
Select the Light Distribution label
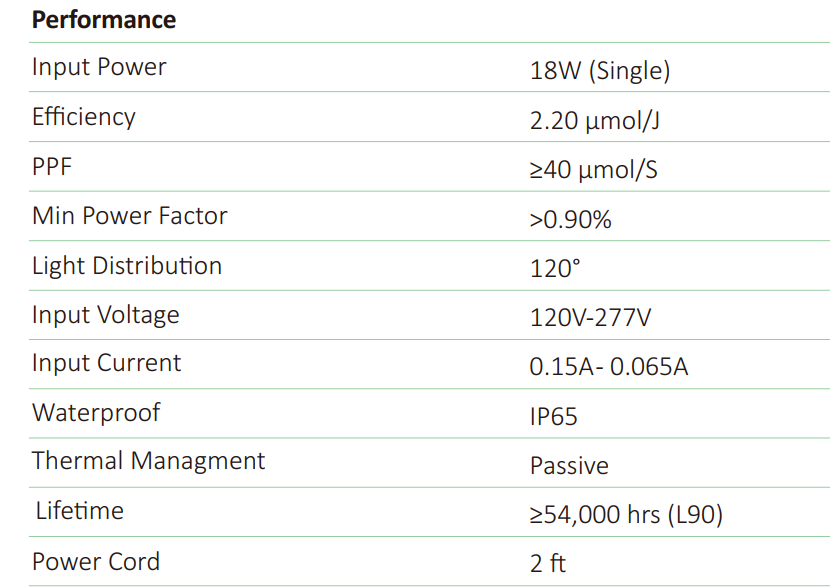pos(127,266)
